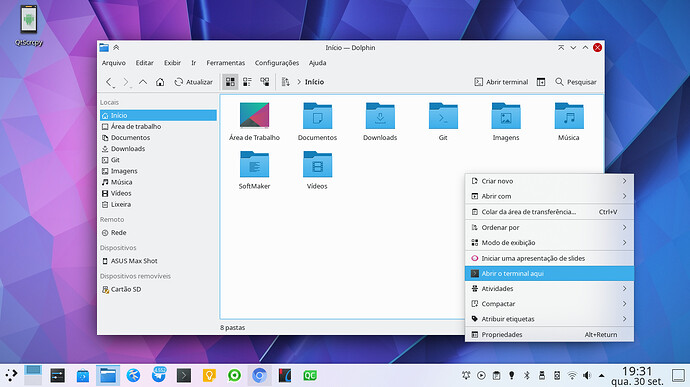Expand Compactar submenu
Image resolution: width=690 pixels, height=387 pixels.
[x=549, y=304]
